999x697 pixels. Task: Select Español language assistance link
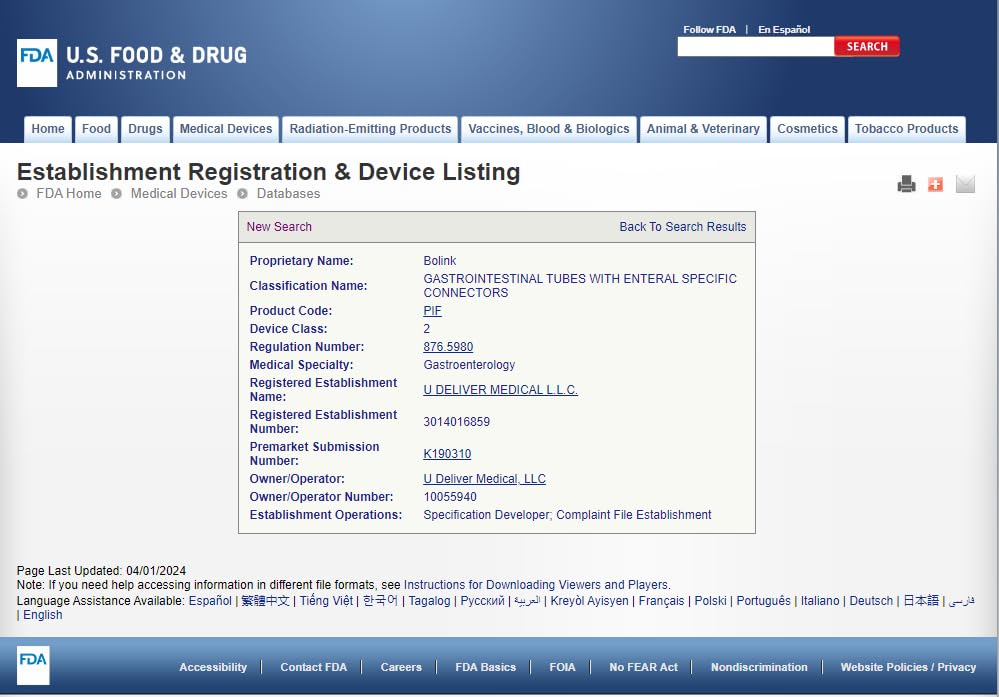coord(210,601)
